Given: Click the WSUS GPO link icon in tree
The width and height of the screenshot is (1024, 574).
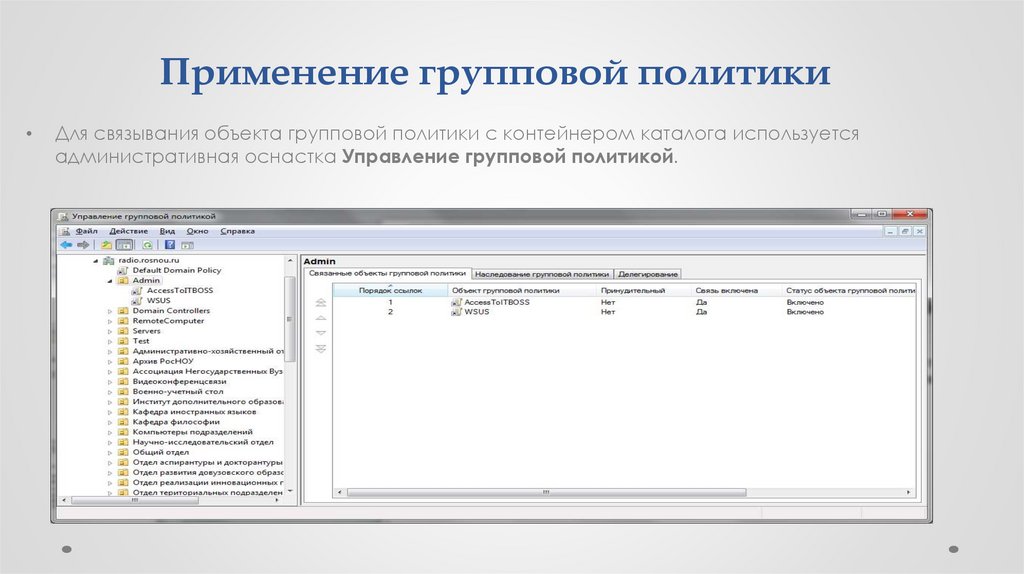Looking at the screenshot, I should pos(136,301).
